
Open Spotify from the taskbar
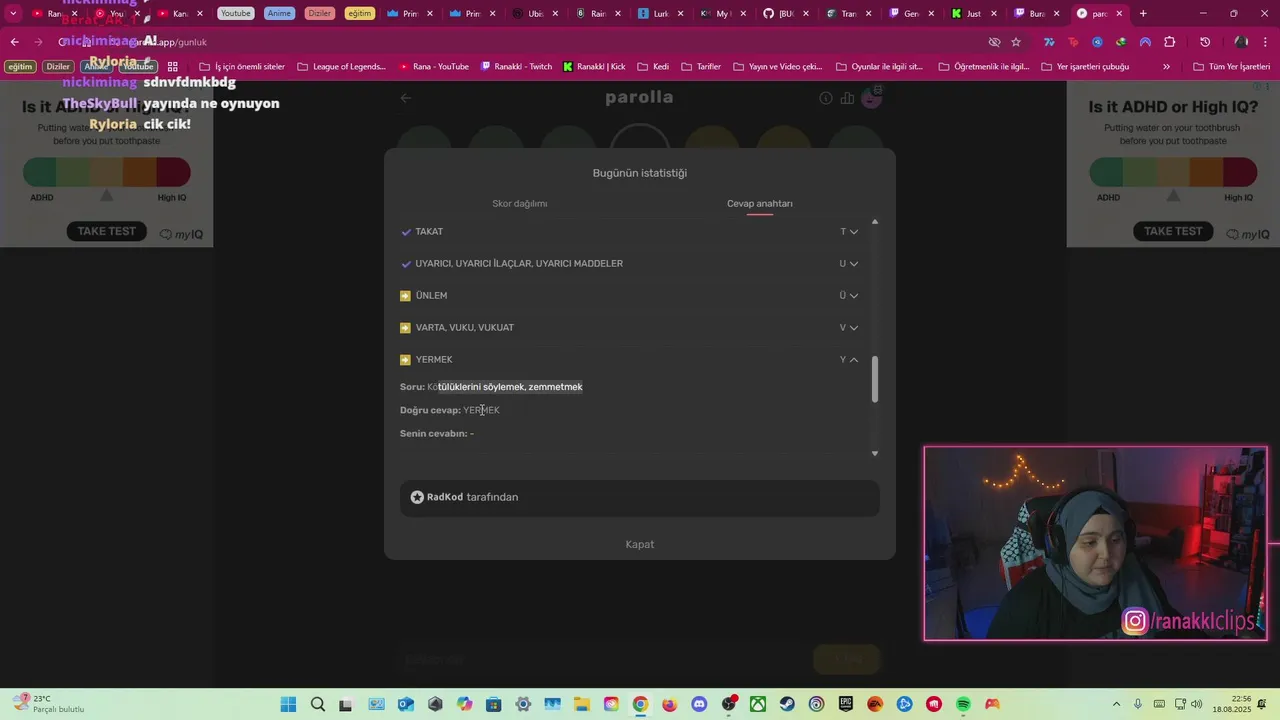pyautogui.click(x=963, y=704)
